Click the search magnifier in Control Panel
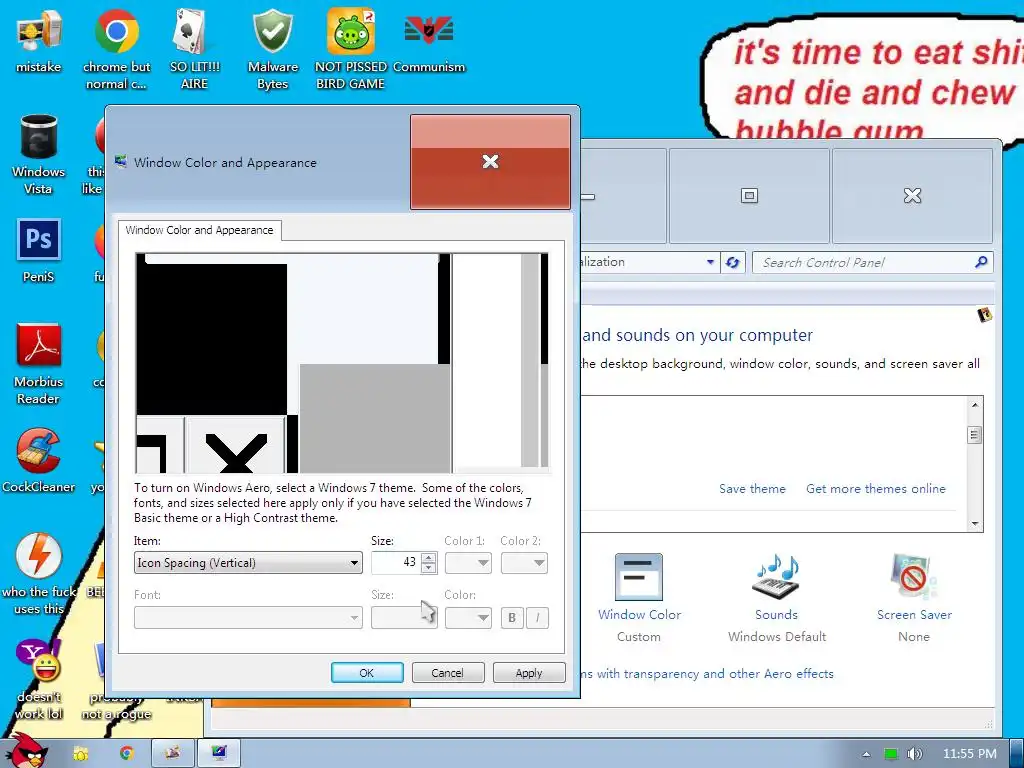The width and height of the screenshot is (1024, 768). click(x=980, y=263)
